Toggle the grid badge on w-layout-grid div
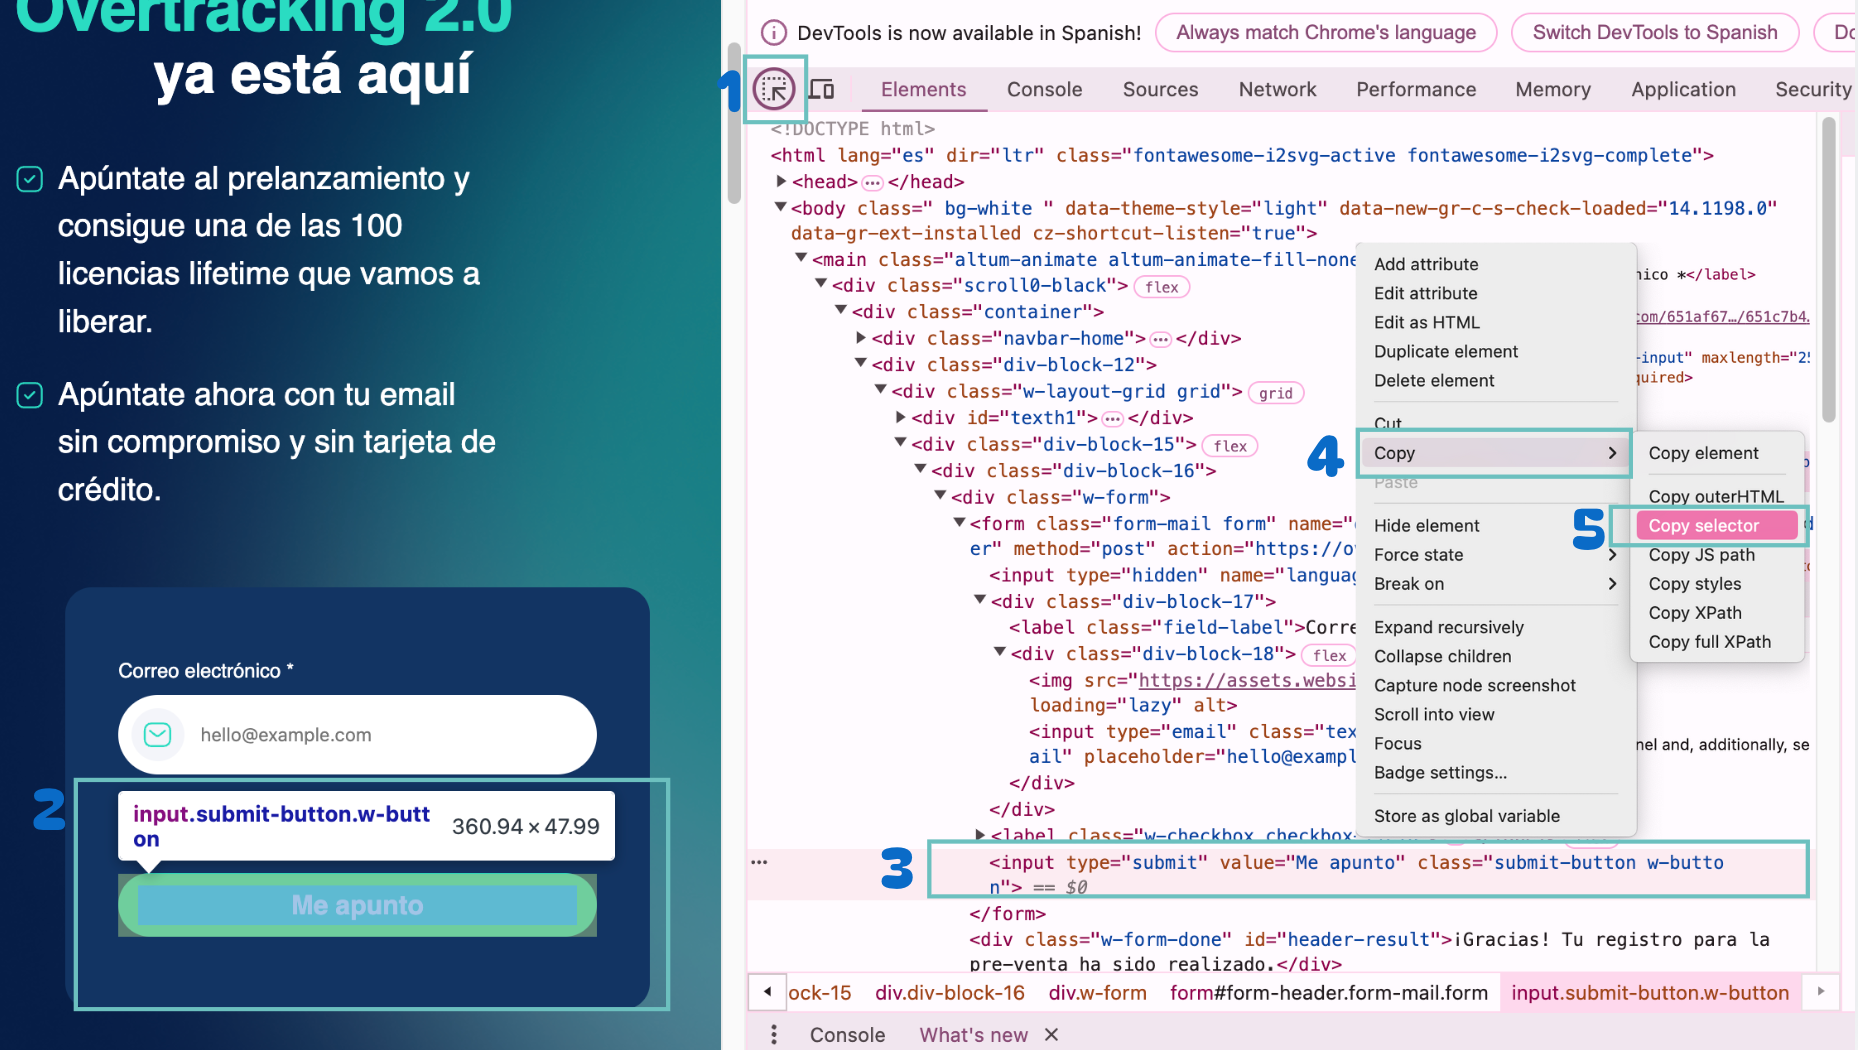The width and height of the screenshot is (1858, 1050). coord(1276,393)
